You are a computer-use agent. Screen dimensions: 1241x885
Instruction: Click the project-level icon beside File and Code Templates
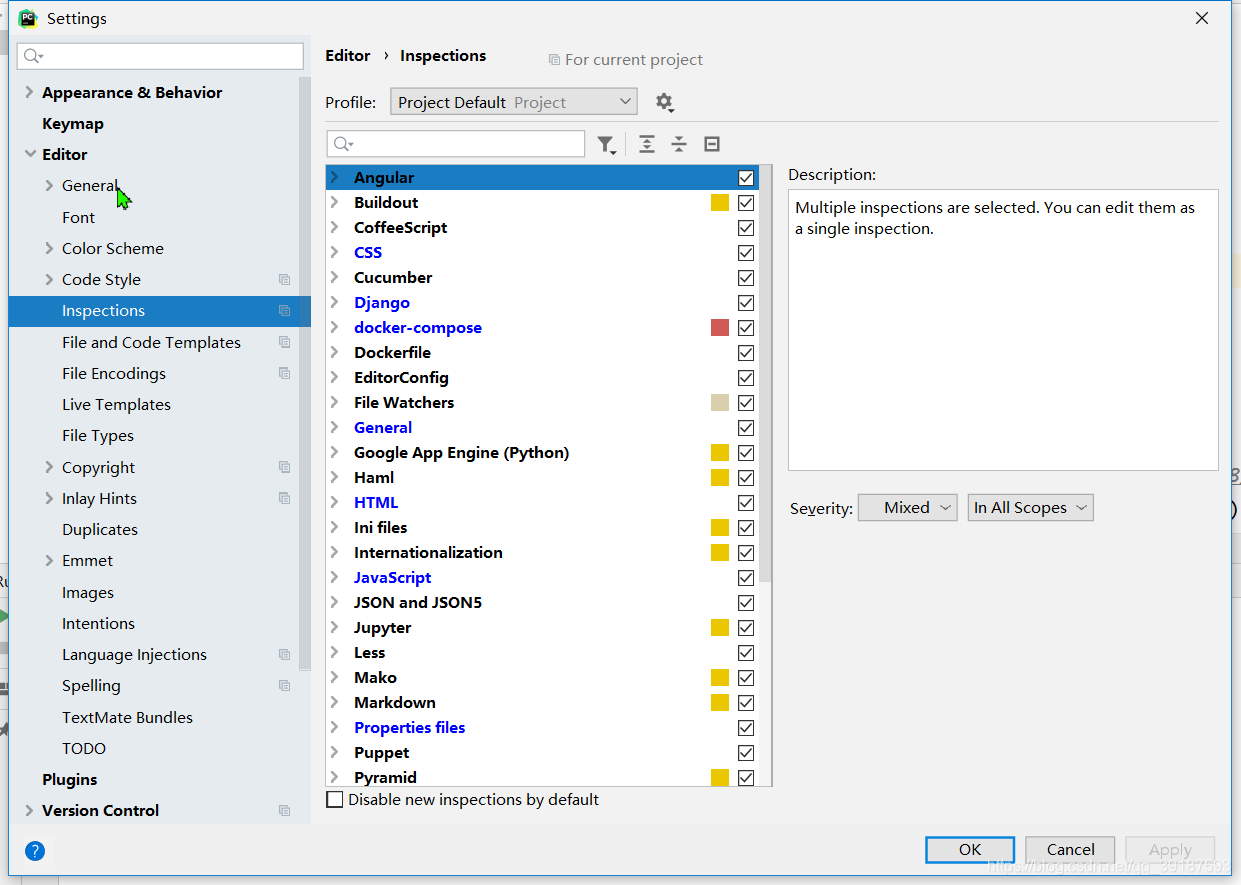pos(285,342)
